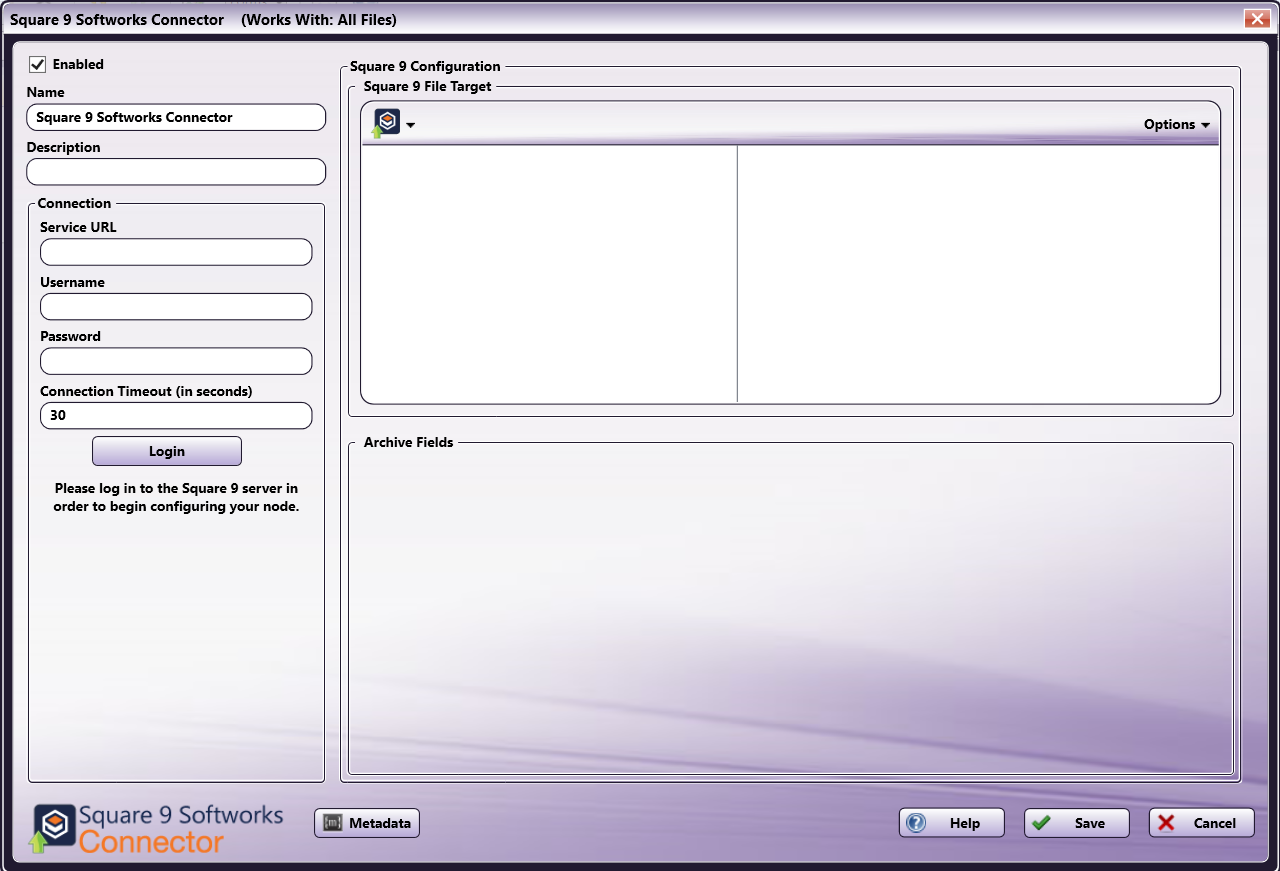Expand the Options menu
Viewport: 1280px width, 871px height.
1177,125
